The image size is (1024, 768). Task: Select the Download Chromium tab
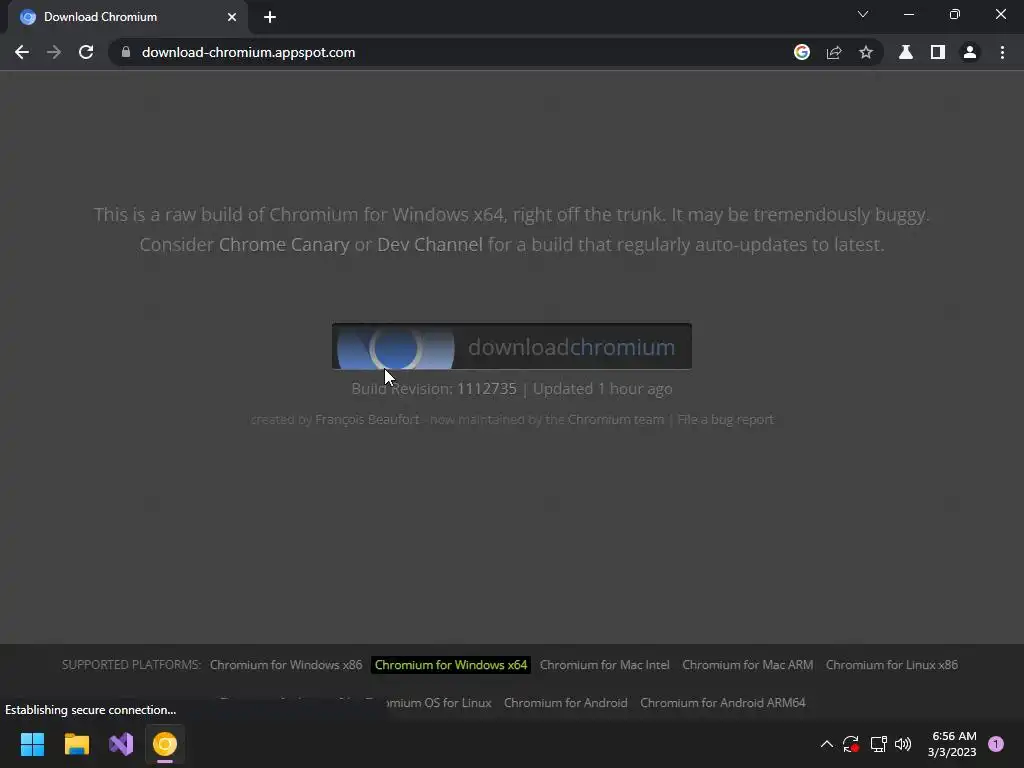pos(127,17)
